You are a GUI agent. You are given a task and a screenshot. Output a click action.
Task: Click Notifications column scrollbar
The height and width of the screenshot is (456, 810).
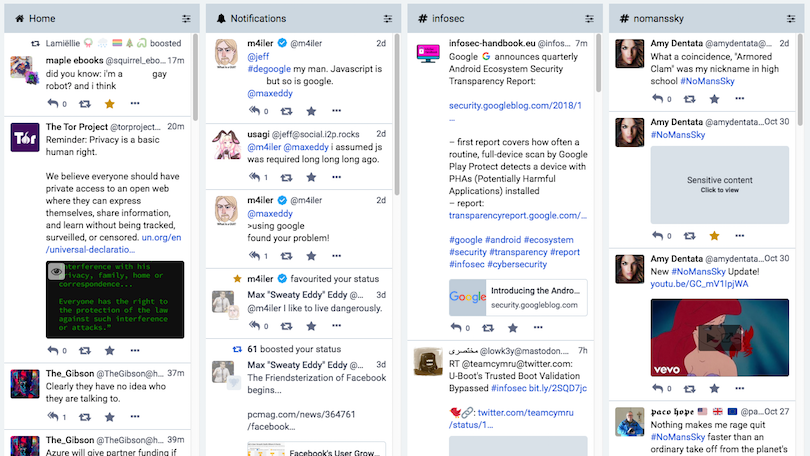point(397,114)
